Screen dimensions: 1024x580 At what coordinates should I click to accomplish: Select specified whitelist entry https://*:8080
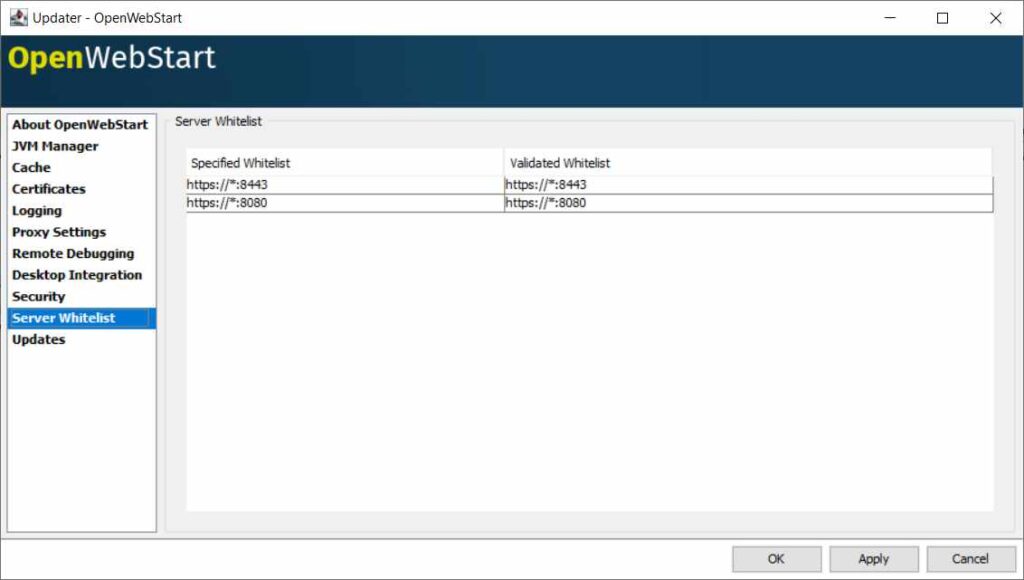[345, 203]
